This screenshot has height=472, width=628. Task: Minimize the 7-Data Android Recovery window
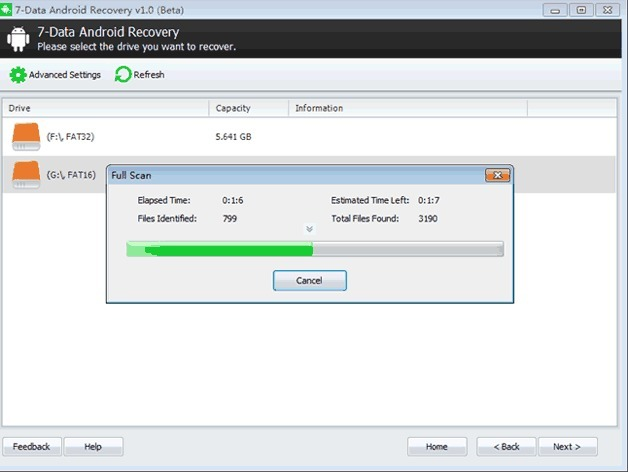(555, 10)
